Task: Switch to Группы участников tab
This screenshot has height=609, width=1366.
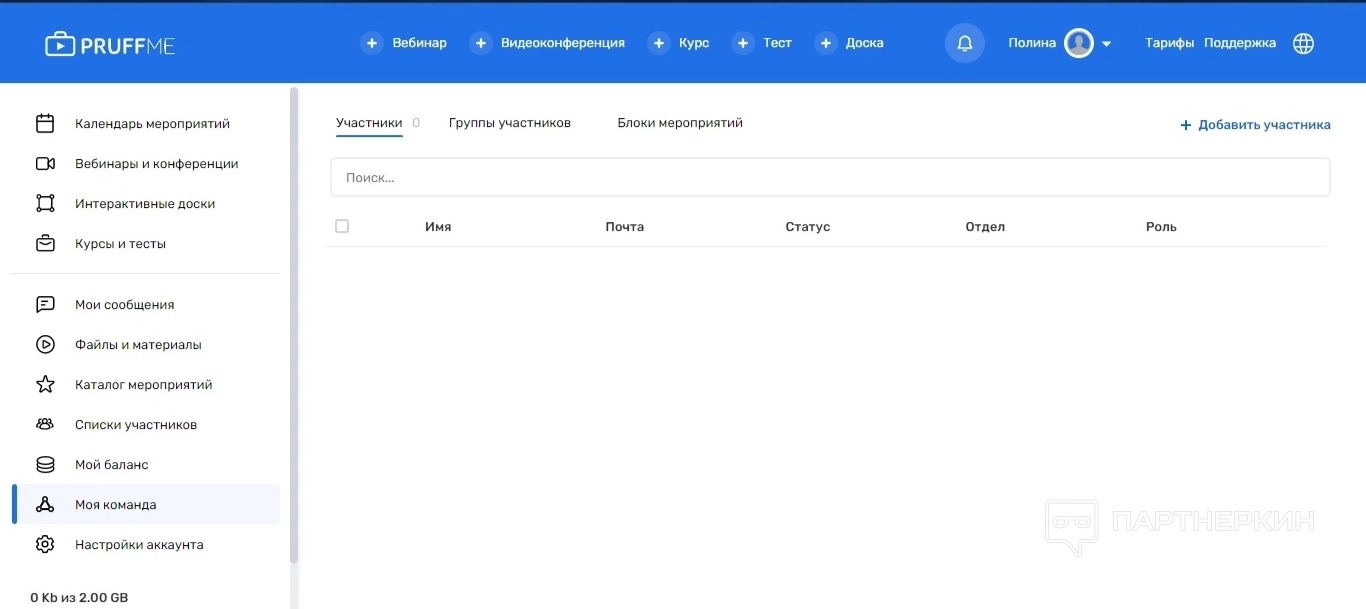Action: (x=509, y=123)
